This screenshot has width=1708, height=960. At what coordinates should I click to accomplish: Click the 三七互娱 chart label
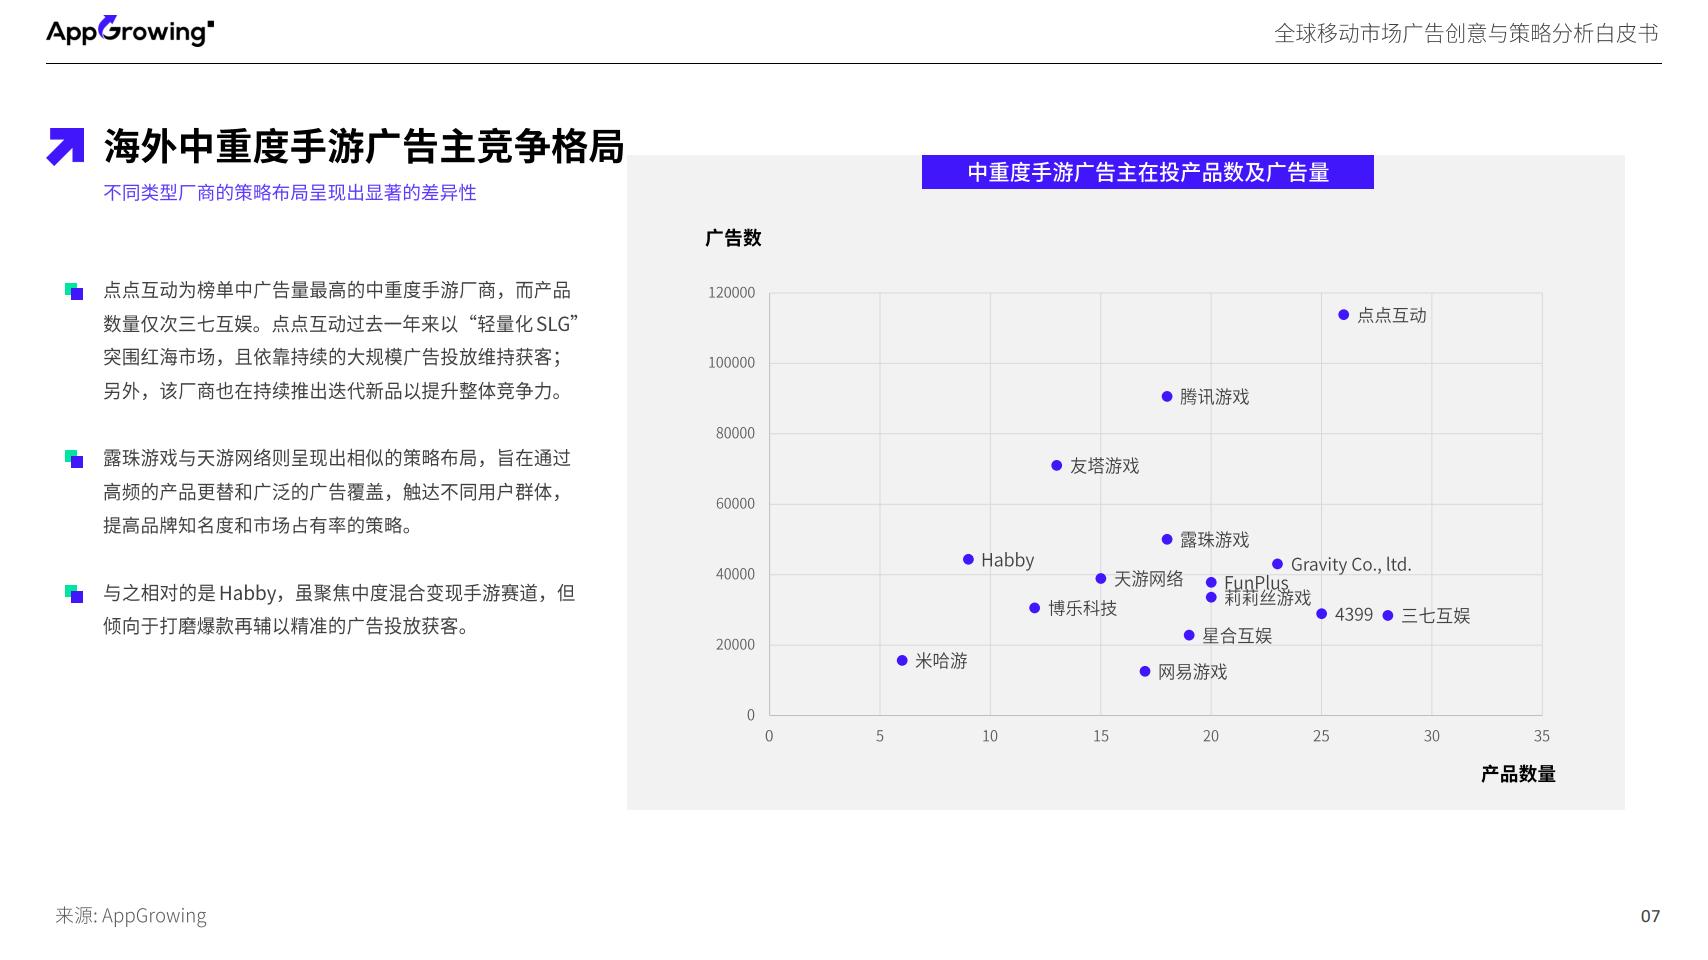[1436, 616]
